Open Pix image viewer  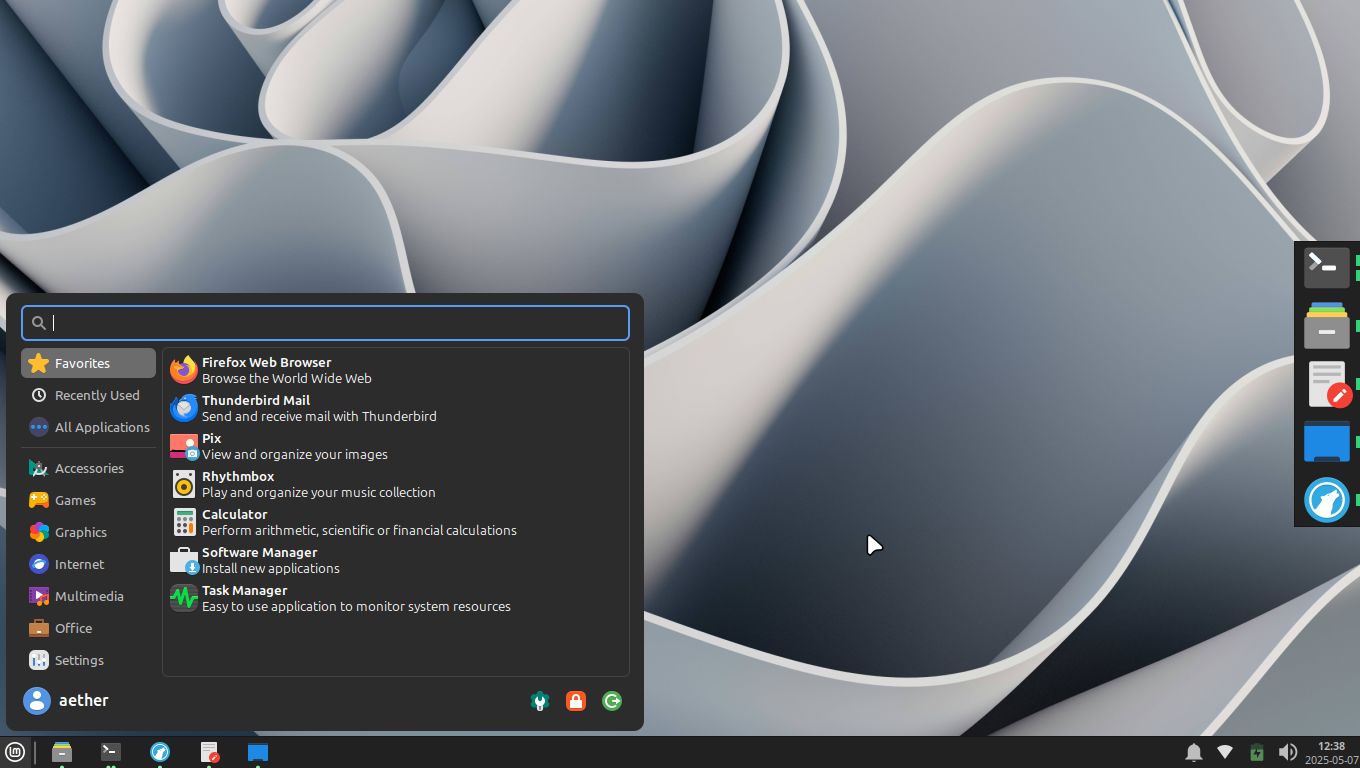pos(212,446)
